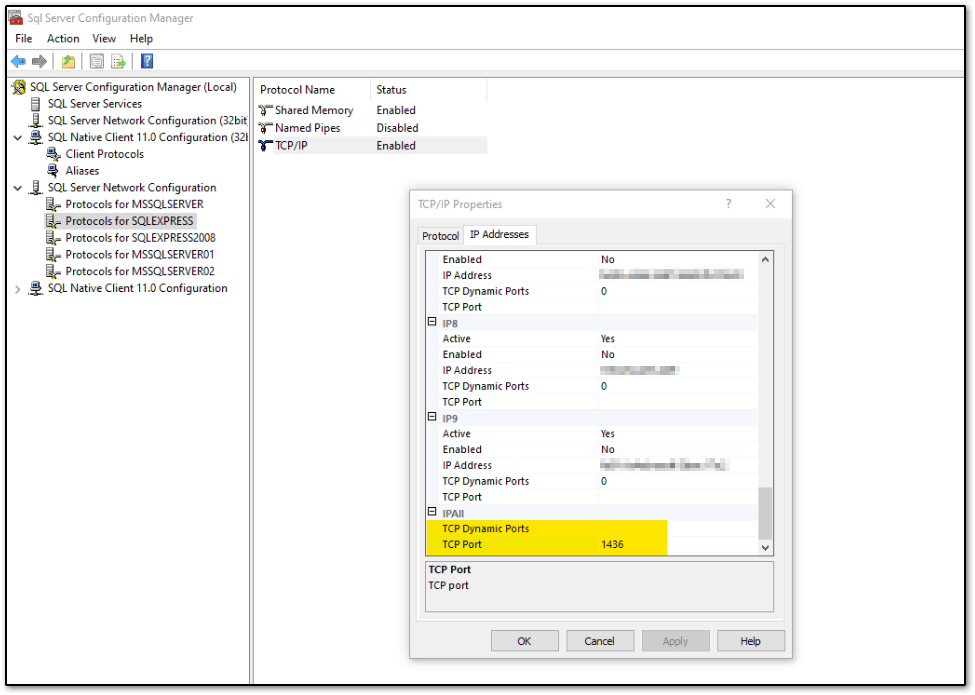The height and width of the screenshot is (695, 975).
Task: Click the Apply button
Action: (675, 641)
